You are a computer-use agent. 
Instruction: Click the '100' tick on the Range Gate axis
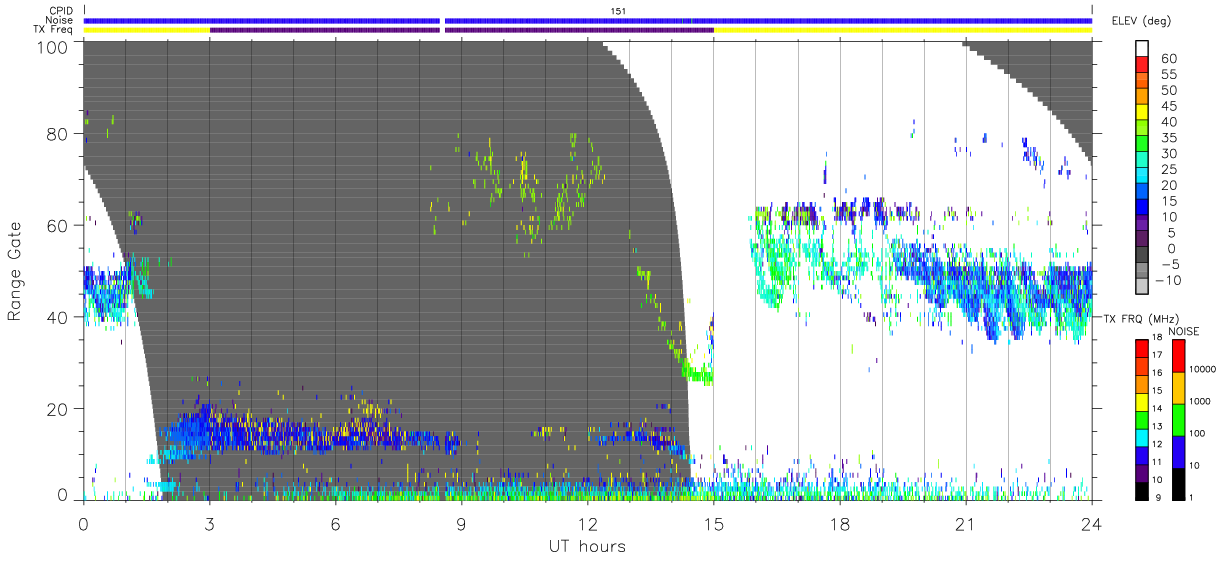click(x=53, y=47)
